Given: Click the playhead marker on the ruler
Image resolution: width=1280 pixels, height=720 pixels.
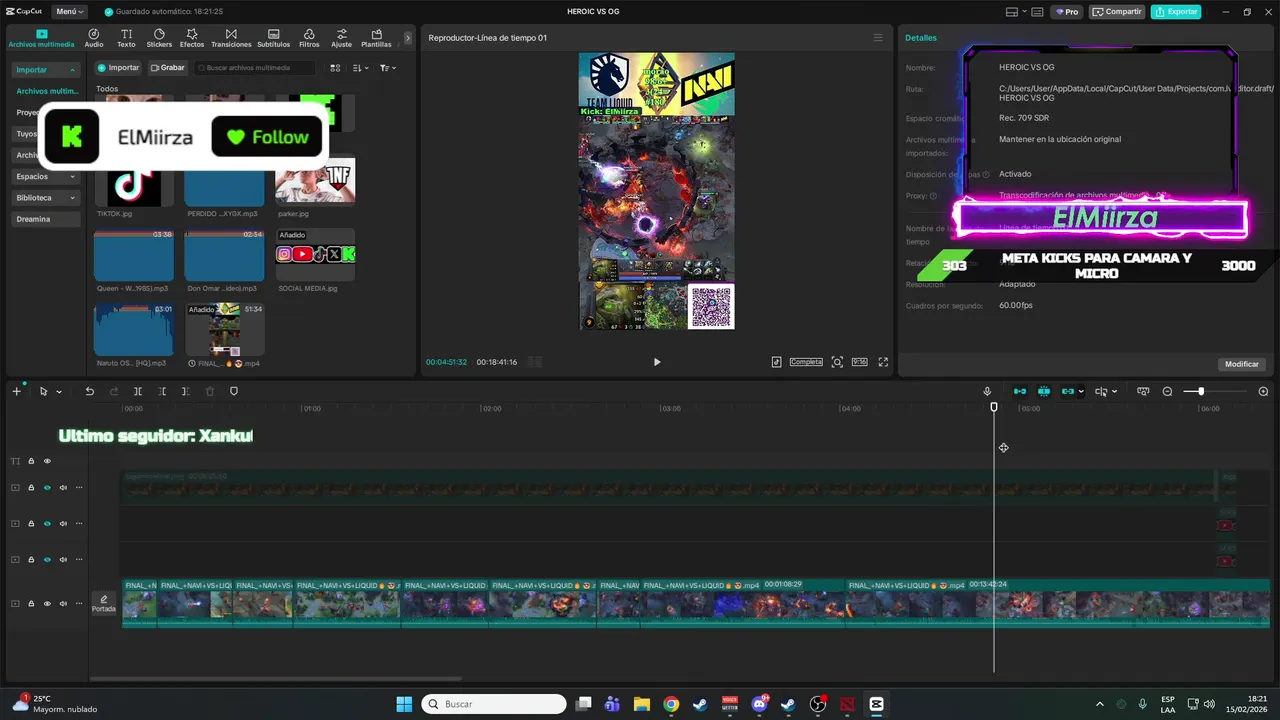Looking at the screenshot, I should click(x=994, y=407).
